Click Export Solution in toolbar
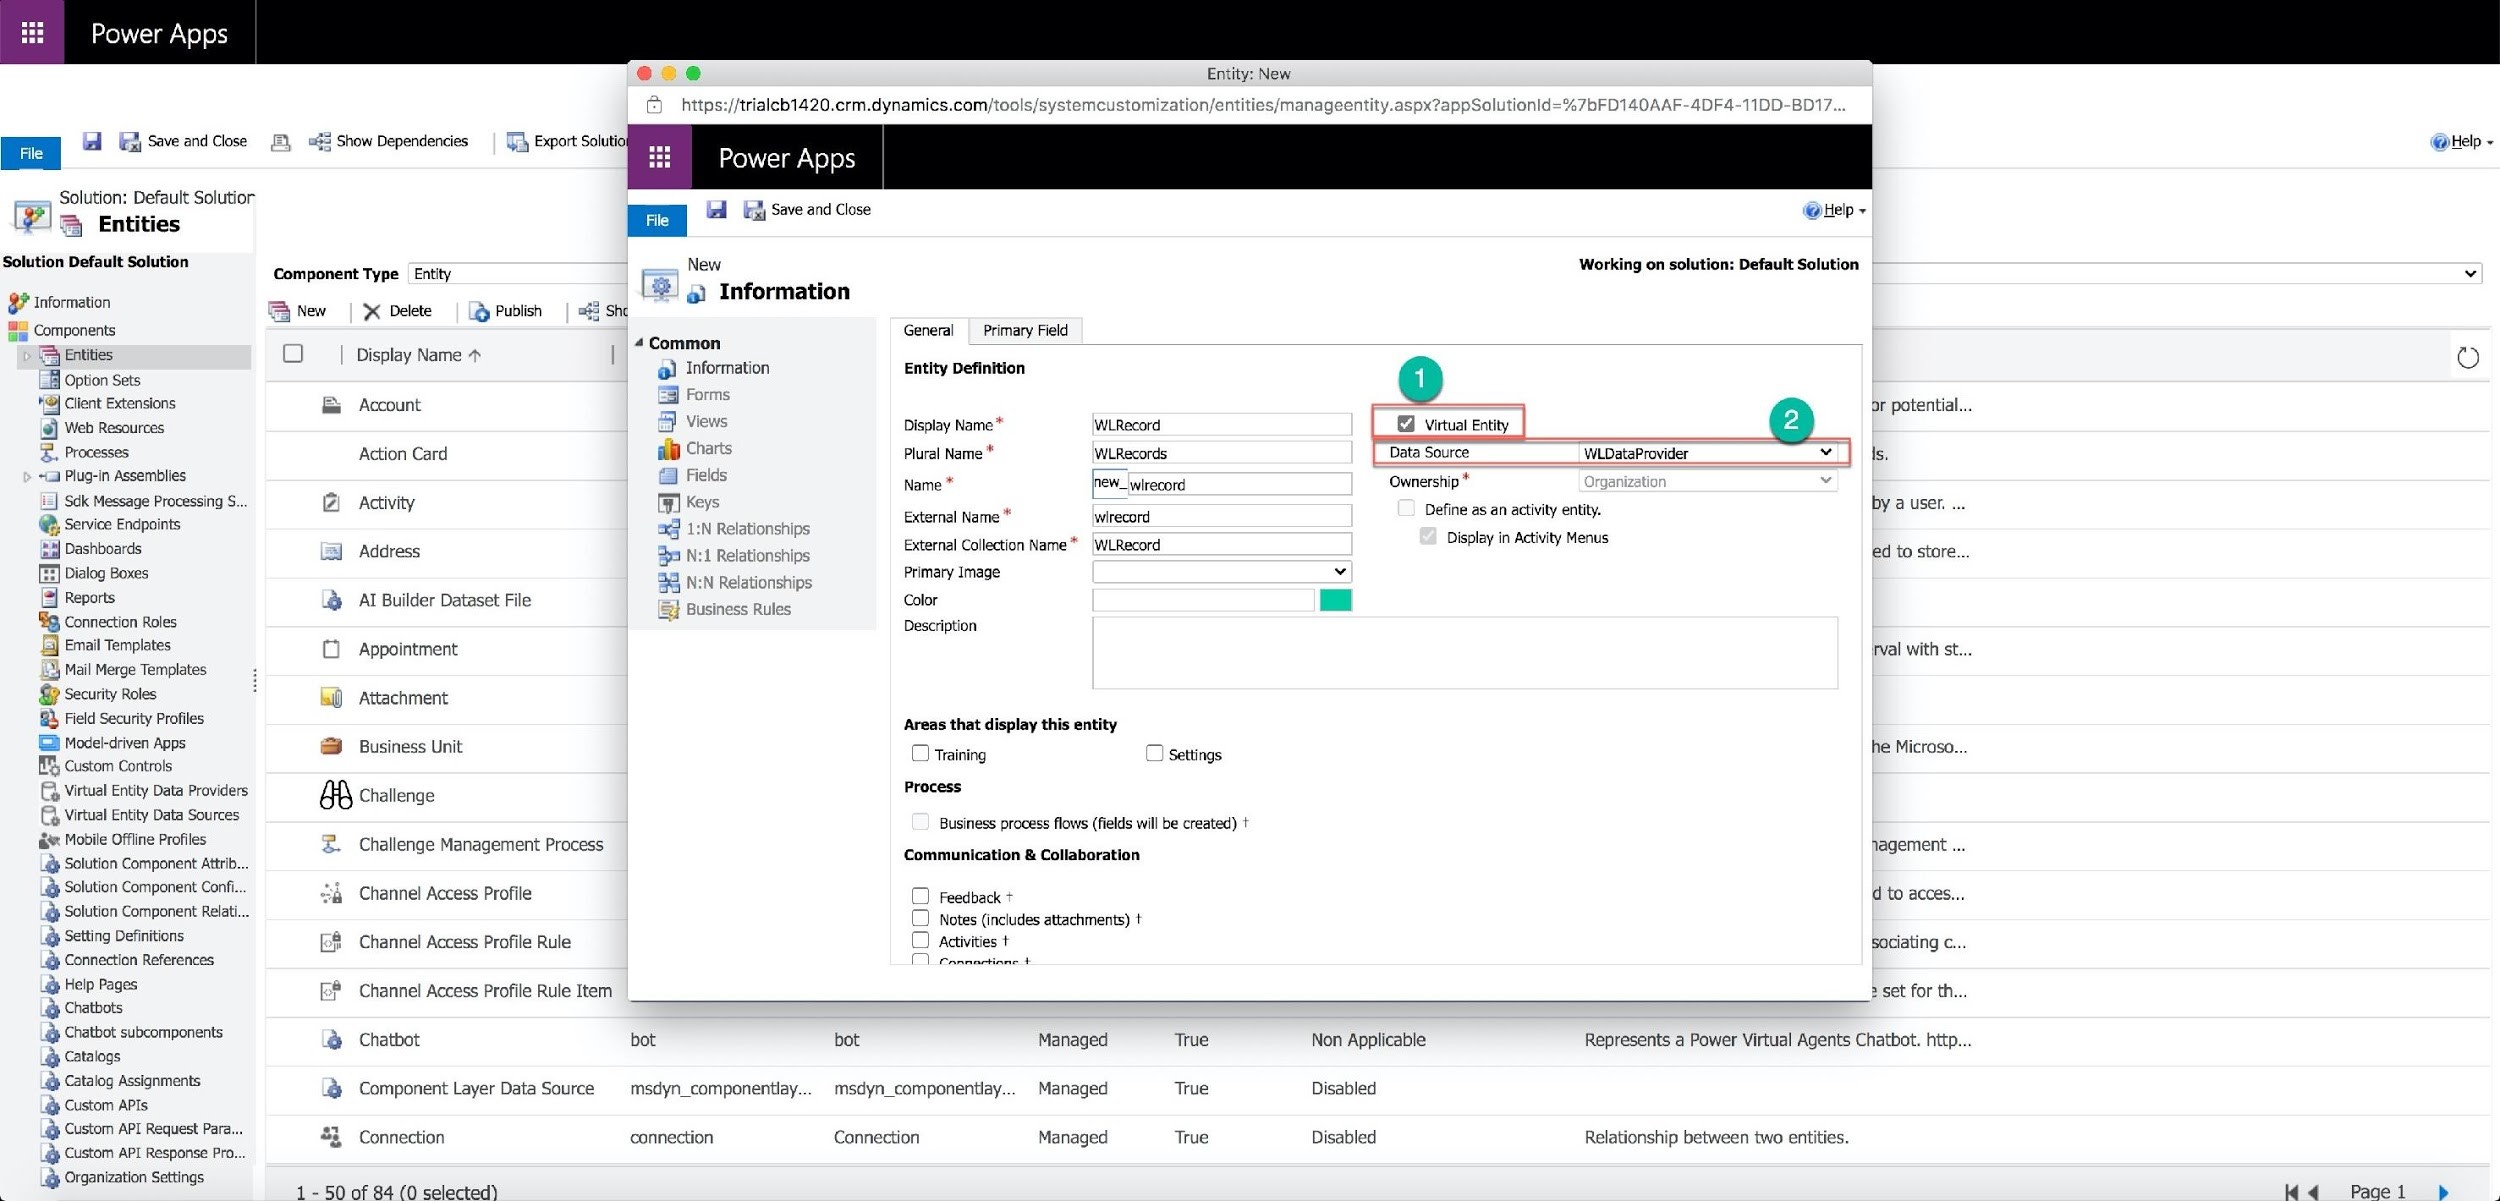This screenshot has height=1201, width=2500. pyautogui.click(x=567, y=141)
